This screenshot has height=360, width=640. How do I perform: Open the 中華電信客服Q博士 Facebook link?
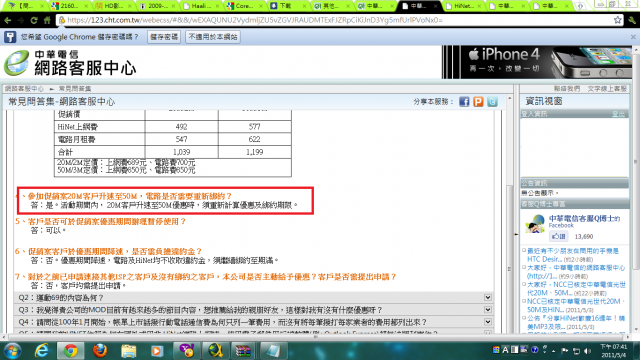click(584, 218)
